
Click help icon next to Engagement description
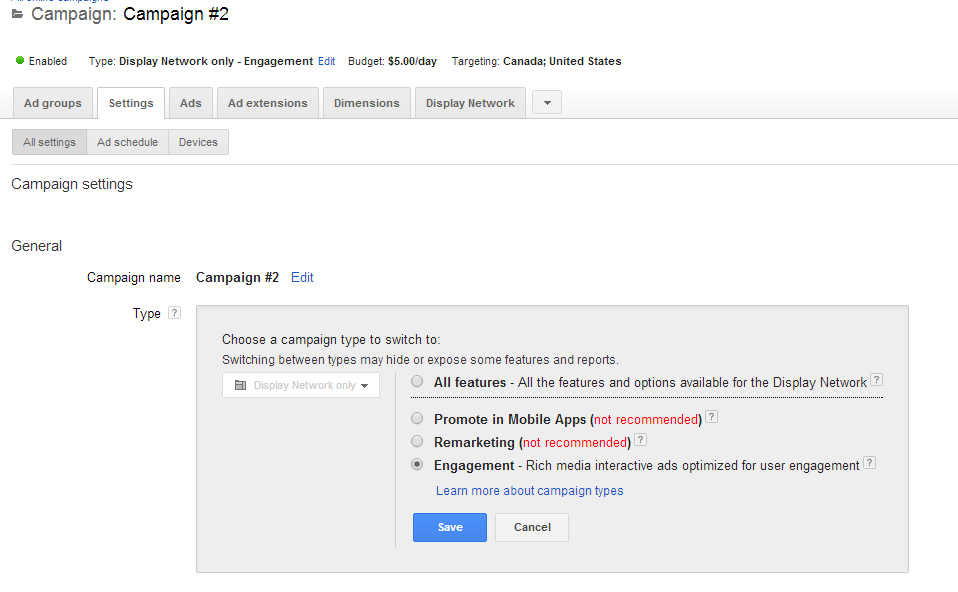pyautogui.click(x=869, y=464)
